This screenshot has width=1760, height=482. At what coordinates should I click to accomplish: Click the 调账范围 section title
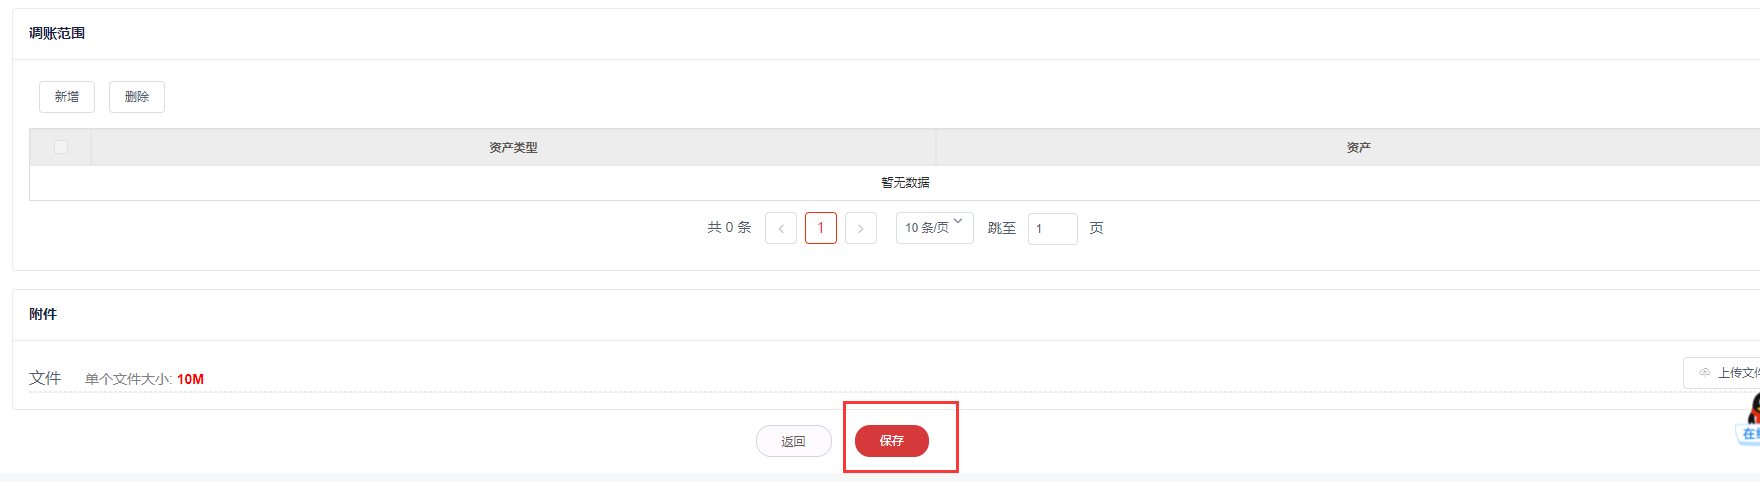57,33
